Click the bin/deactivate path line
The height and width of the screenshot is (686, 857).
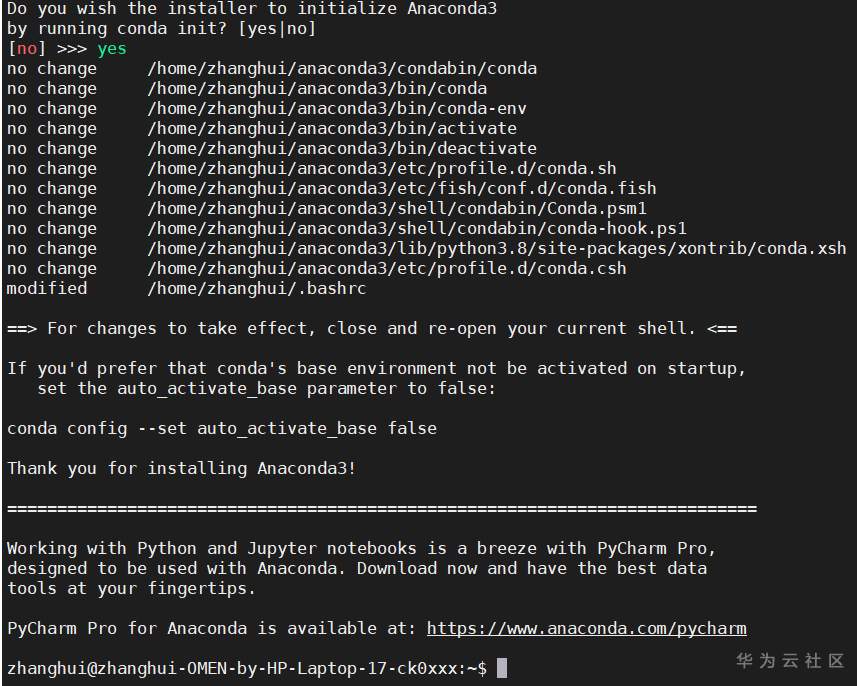click(342, 149)
